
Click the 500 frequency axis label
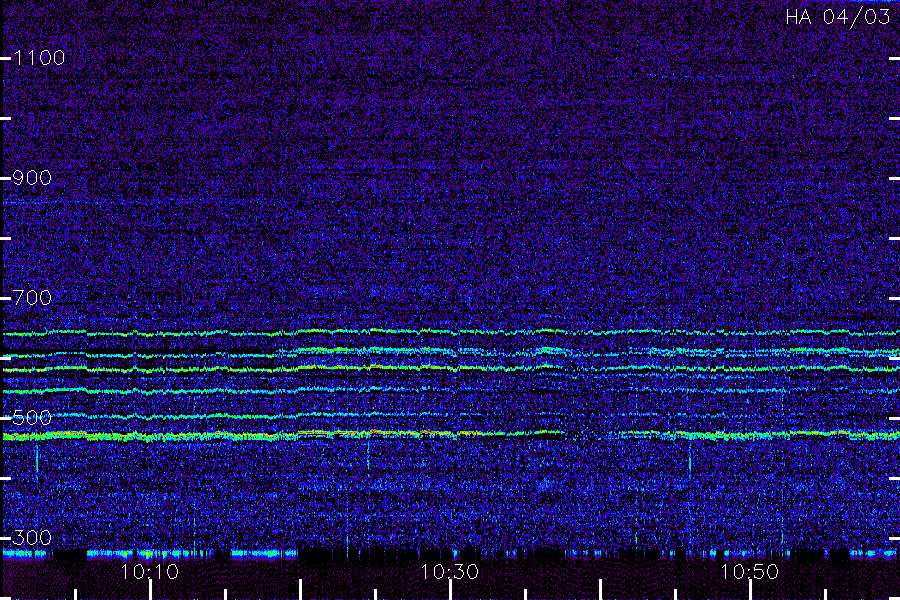tap(32, 417)
